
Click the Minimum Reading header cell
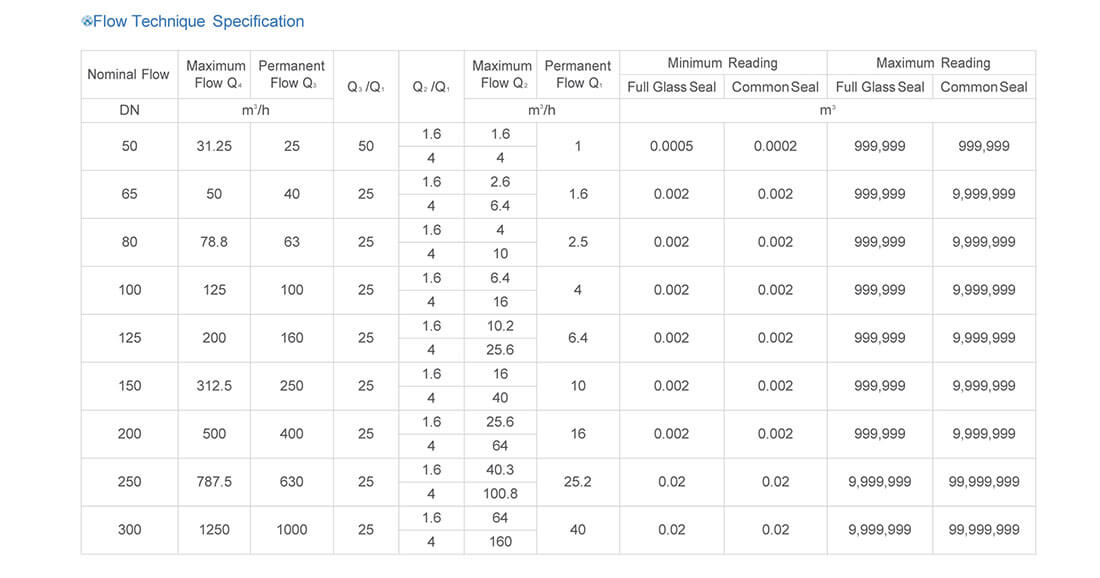[722, 63]
